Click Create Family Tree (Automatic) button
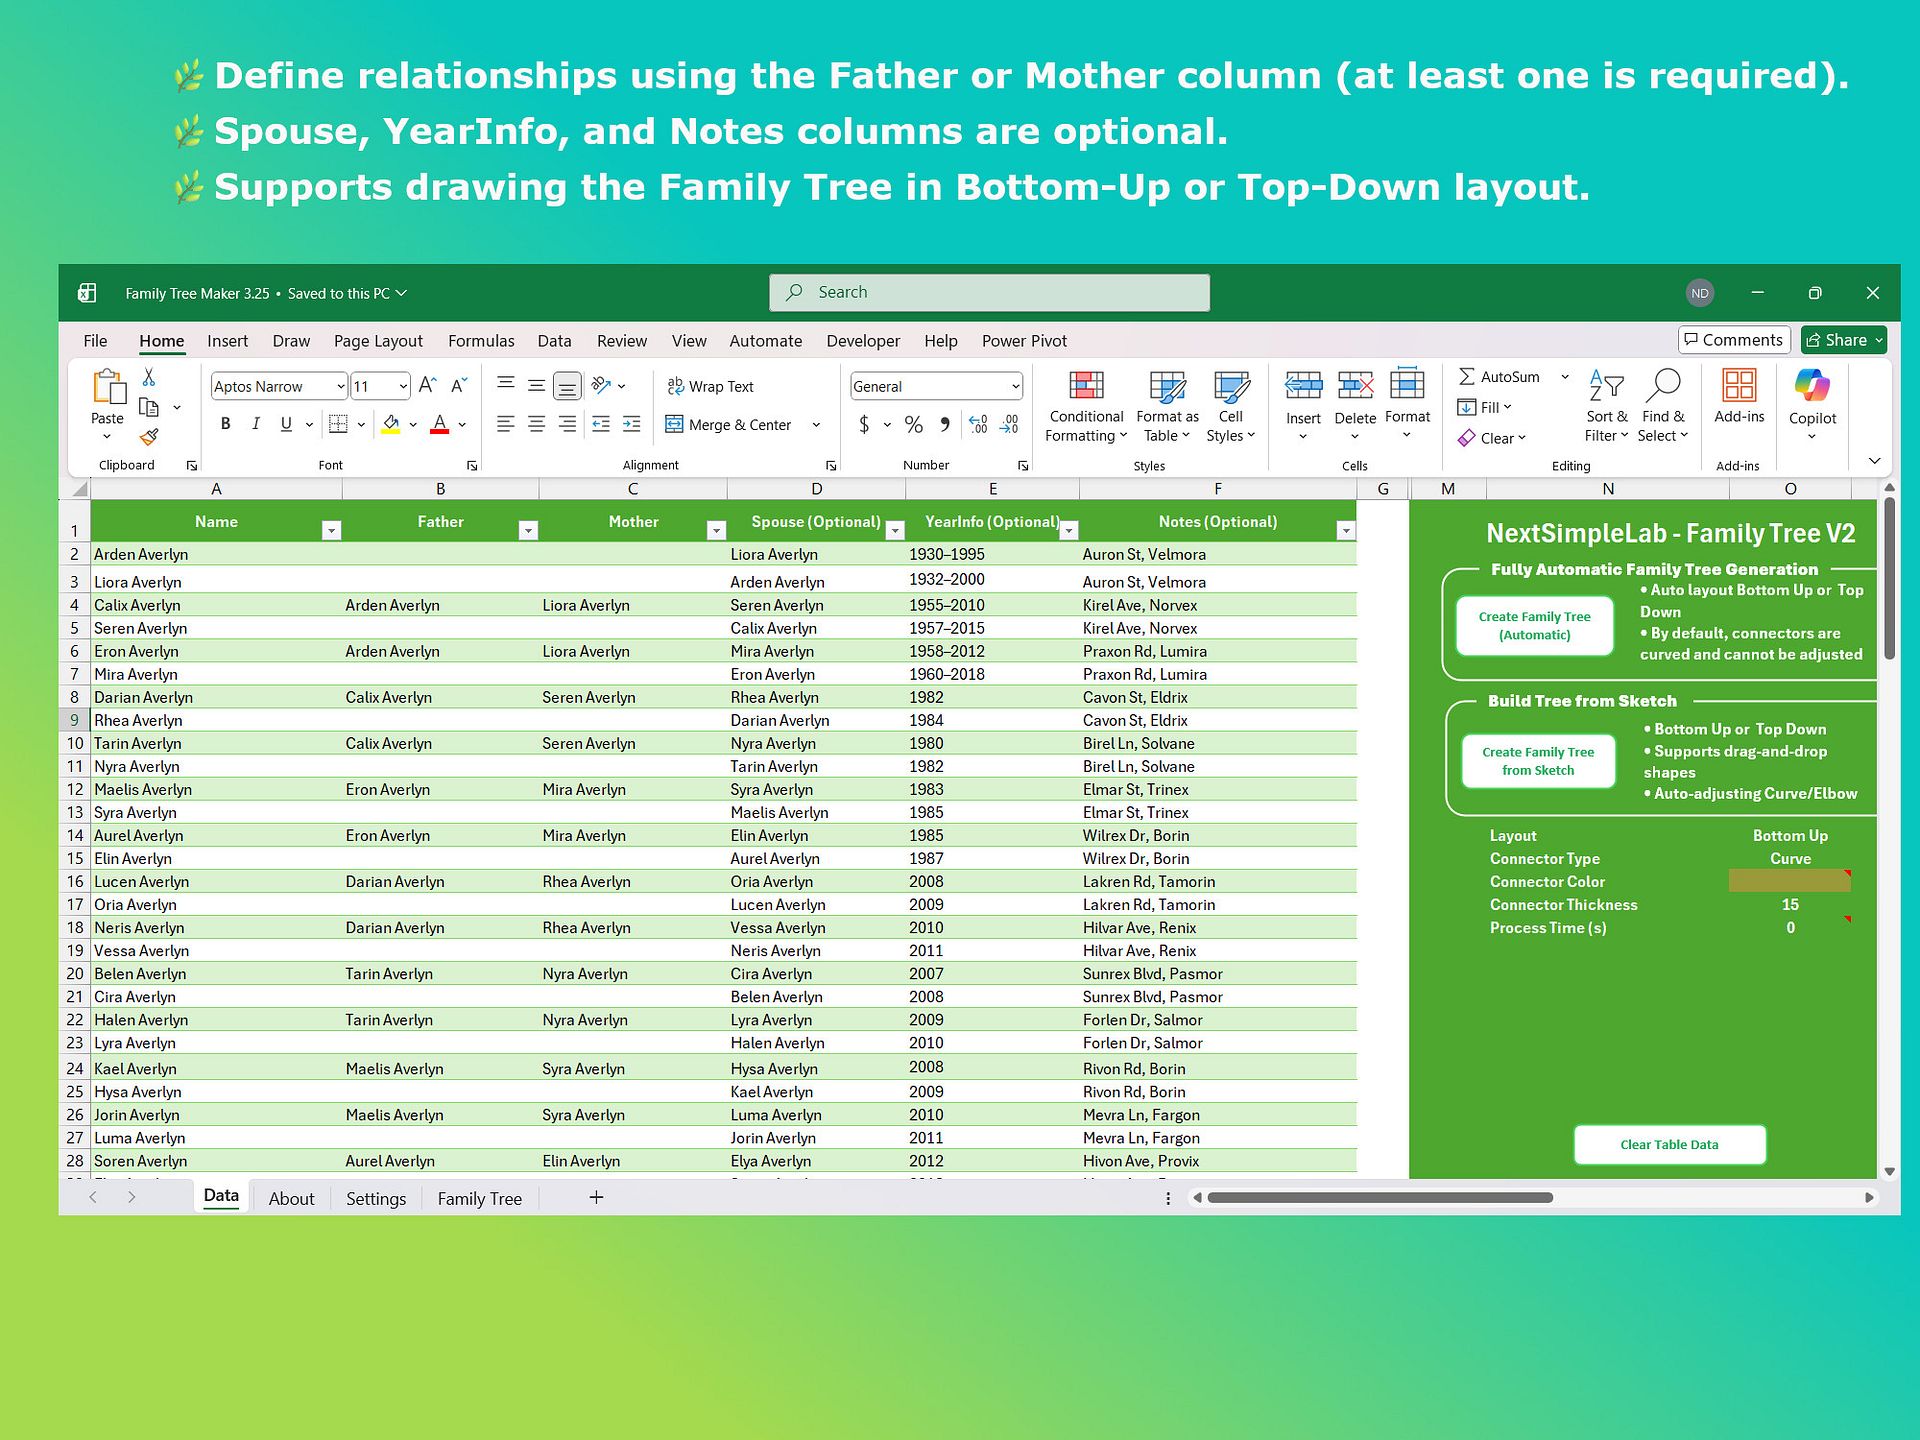The image size is (1920, 1440). [x=1534, y=626]
